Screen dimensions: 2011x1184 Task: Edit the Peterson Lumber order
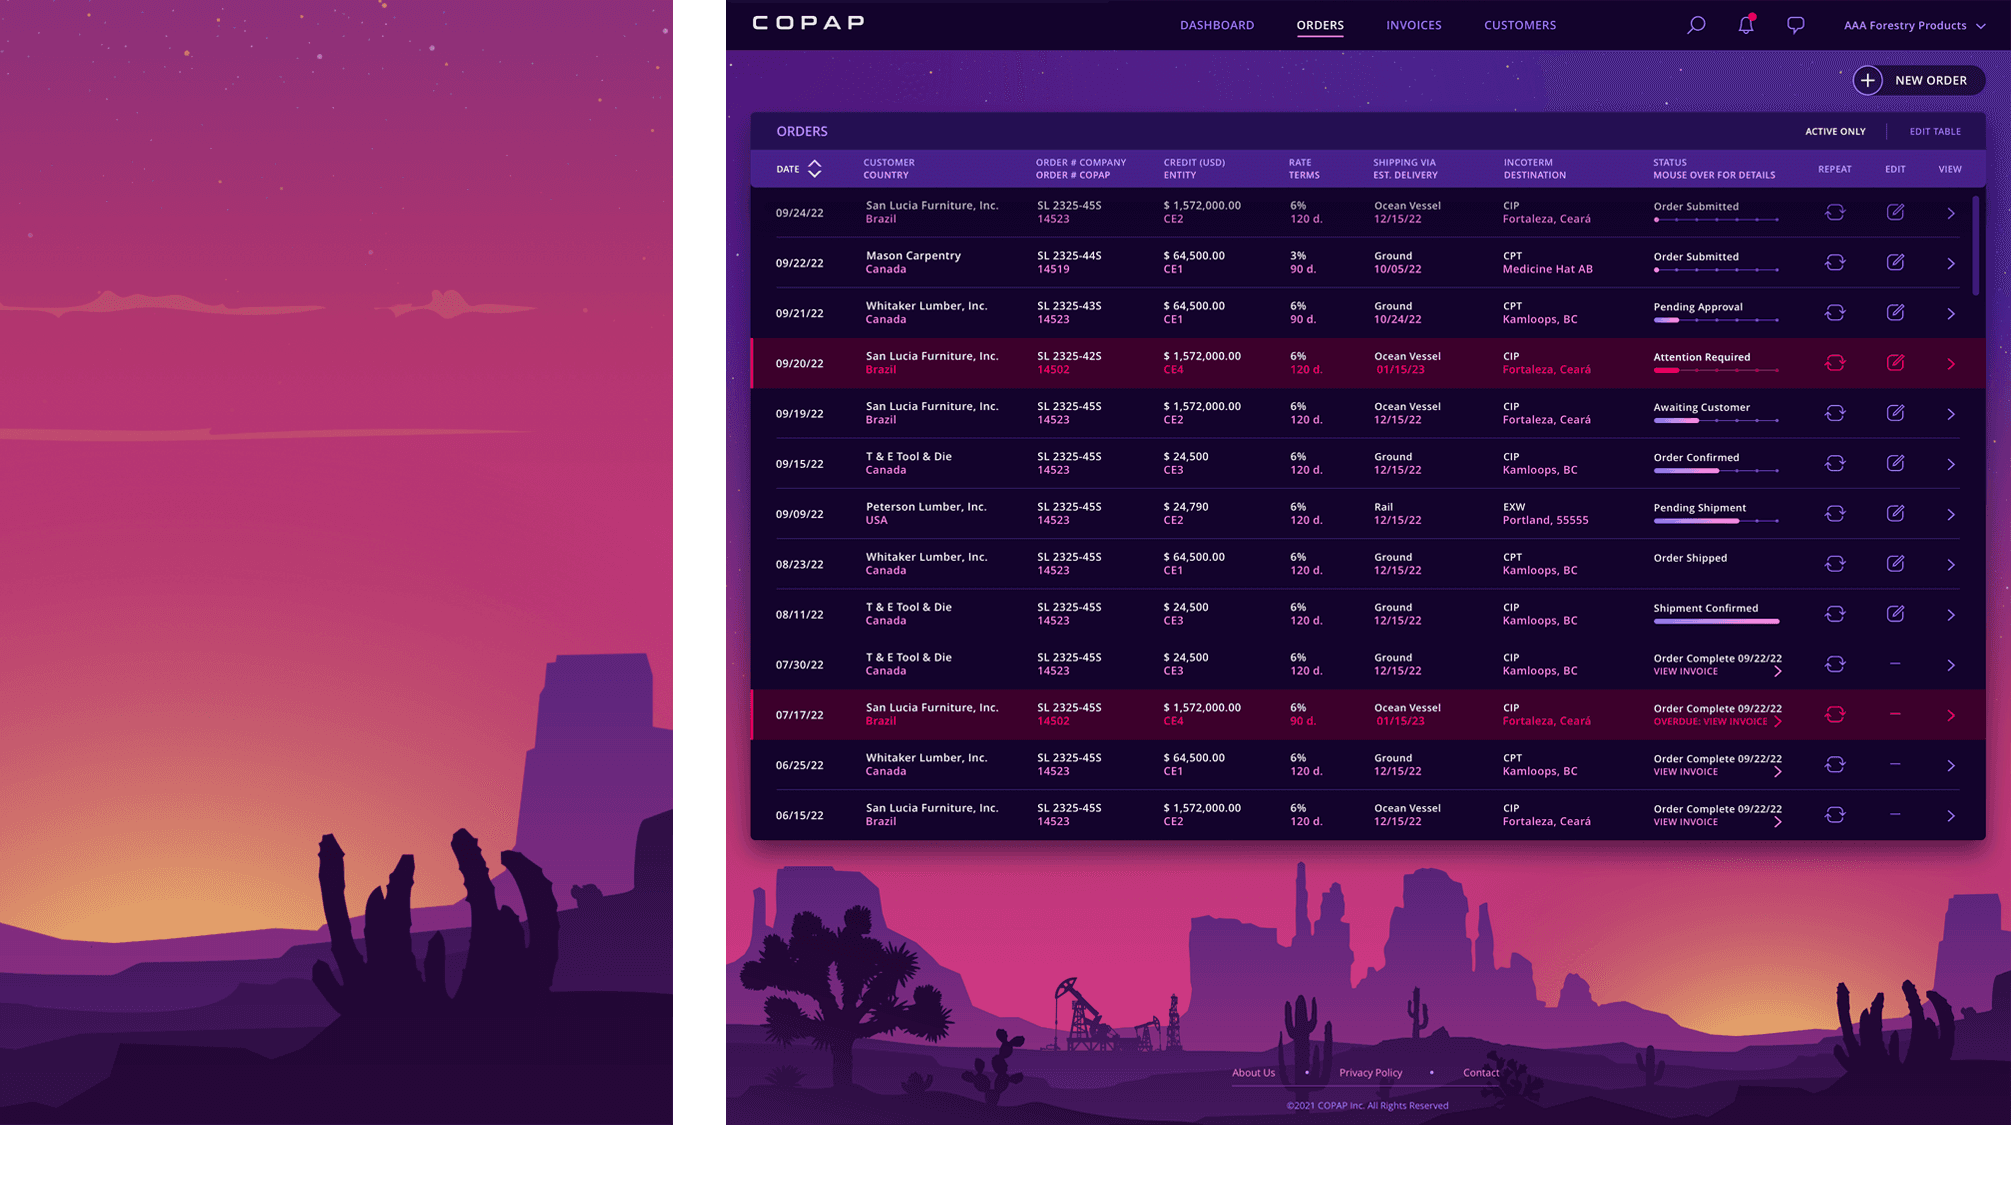(1895, 513)
